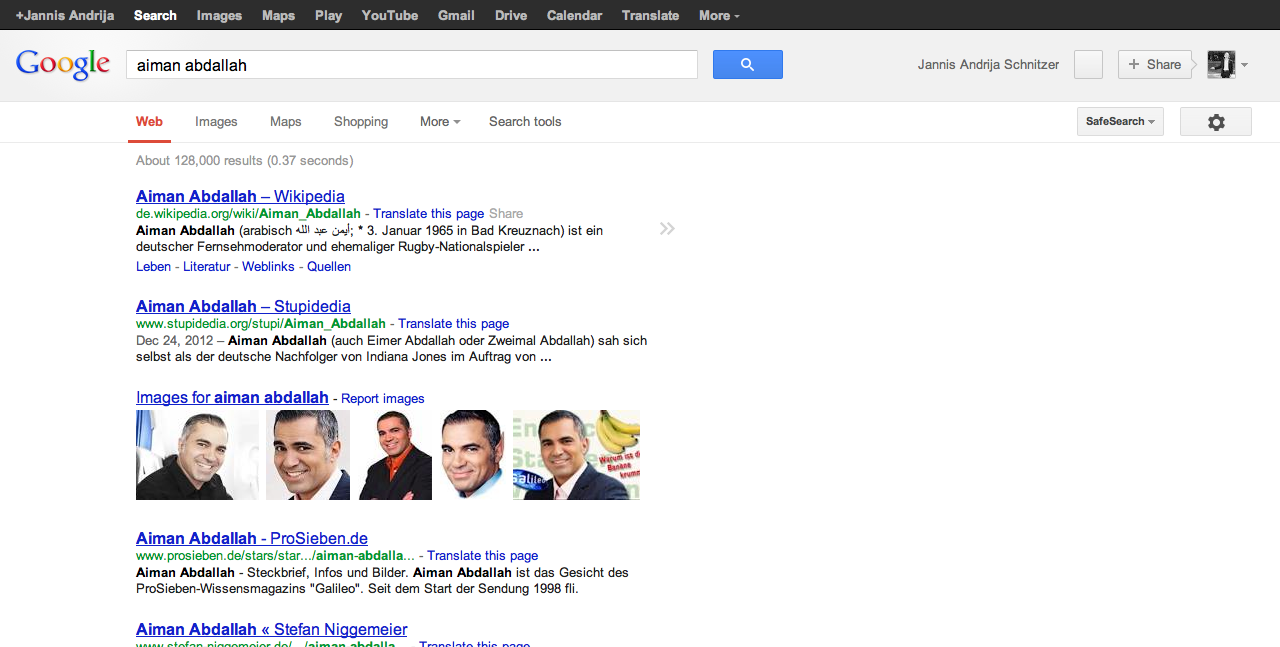Click the Share plus button
Image resolution: width=1280 pixels, height=647 pixels.
pos(1154,64)
